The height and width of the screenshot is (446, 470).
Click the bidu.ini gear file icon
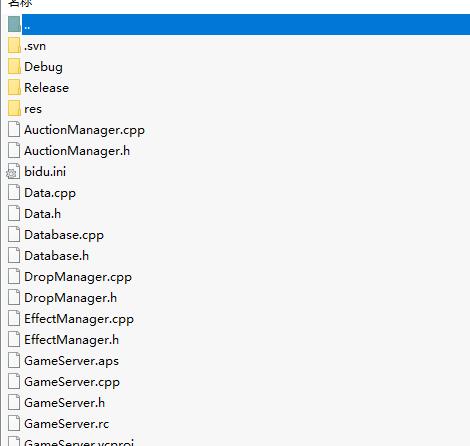pyautogui.click(x=13, y=171)
